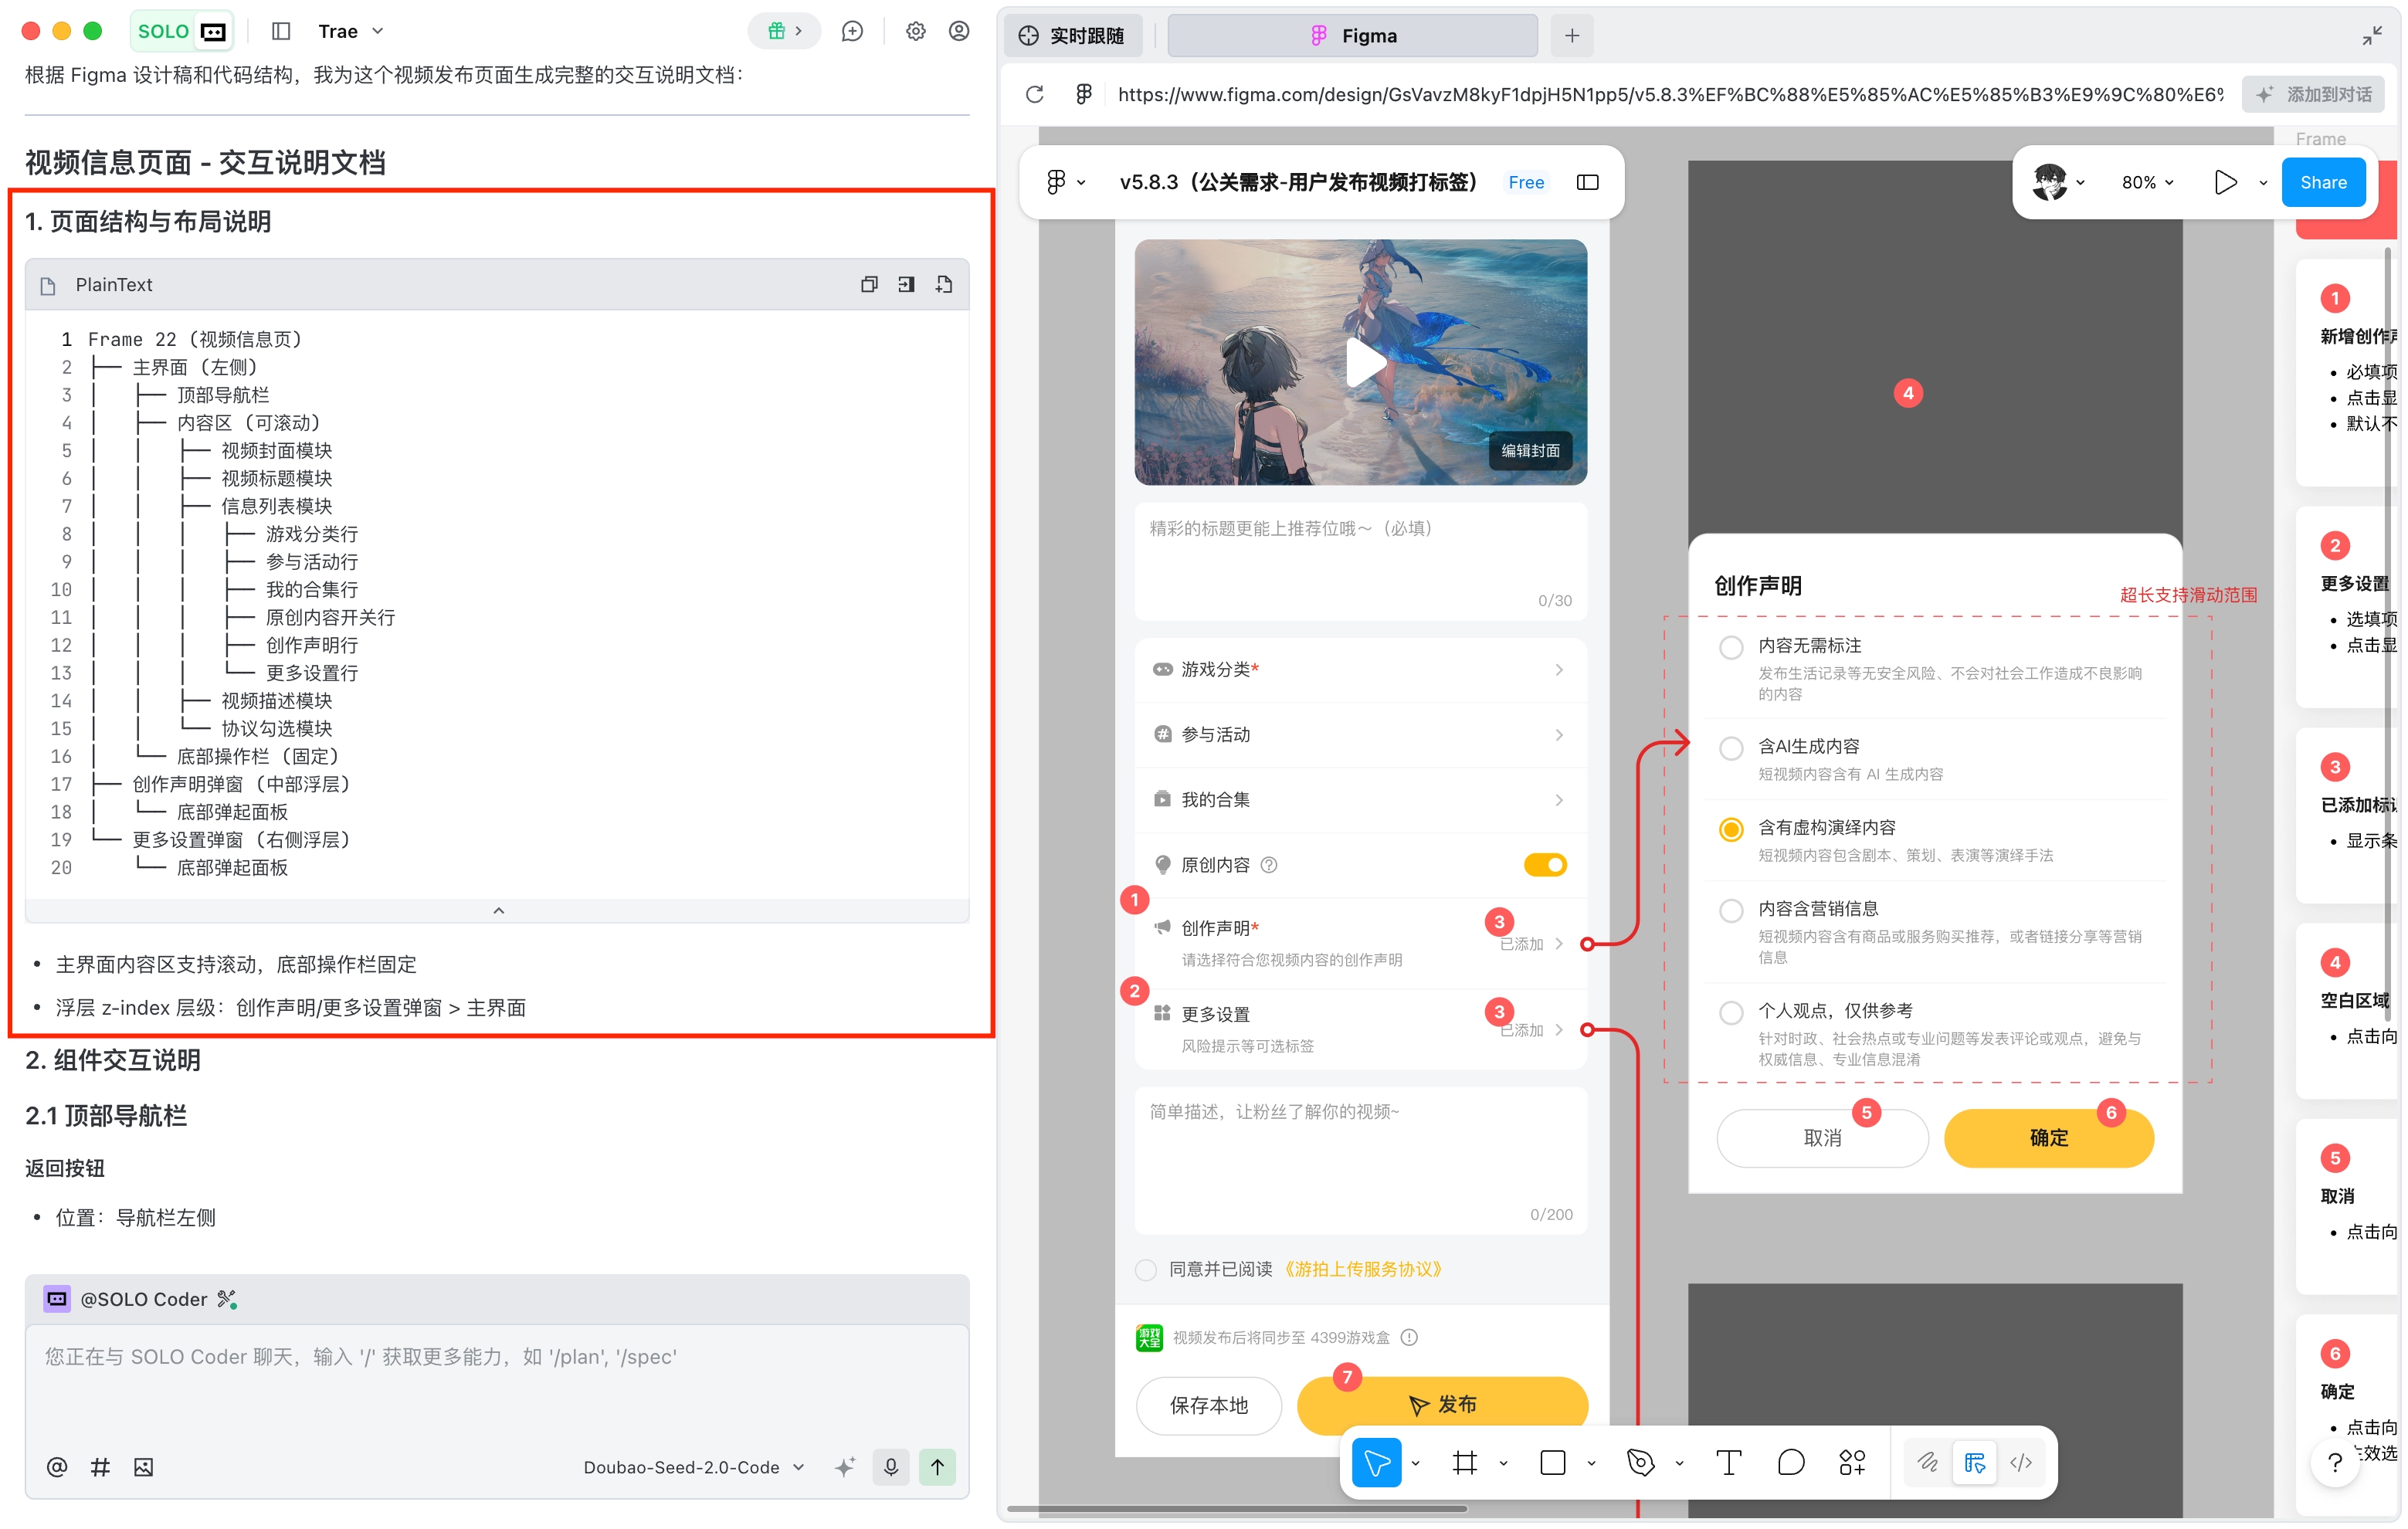
Task: Expand the Rectangle shape tools chevron
Action: tap(1592, 1463)
